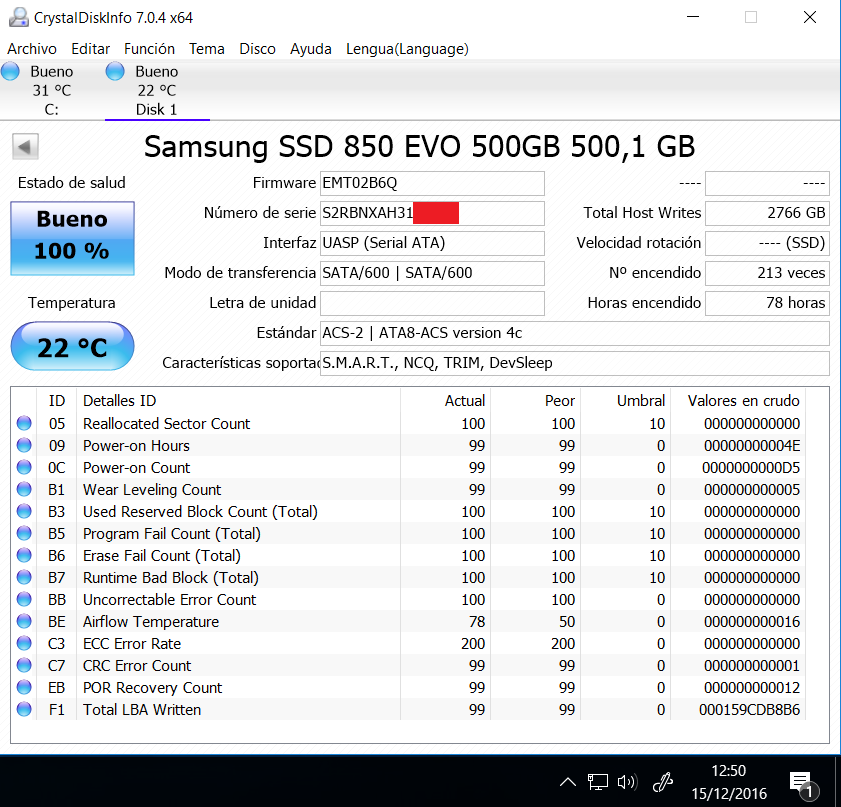Click status orb of Airflow Temperature row
This screenshot has height=807, width=841.
pyautogui.click(x=24, y=621)
